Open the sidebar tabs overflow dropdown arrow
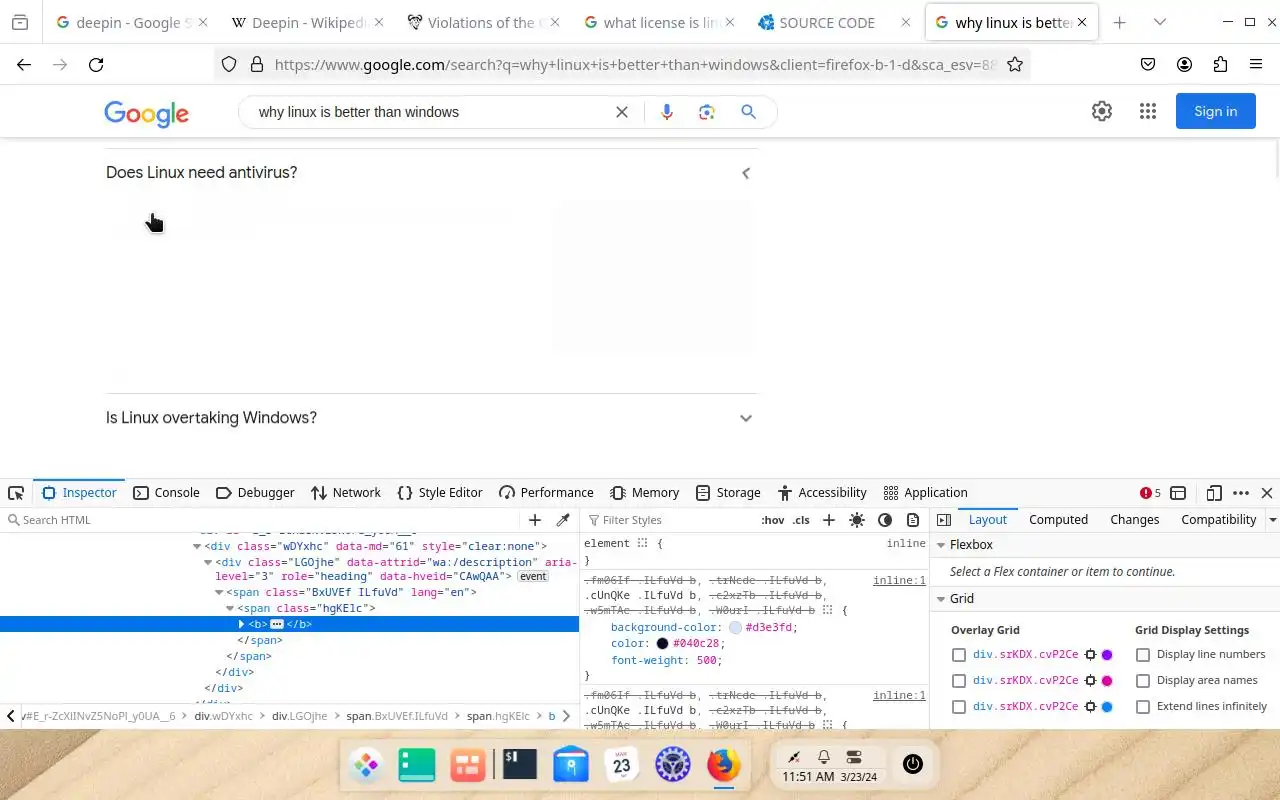The height and width of the screenshot is (800, 1280). tap(1272, 520)
